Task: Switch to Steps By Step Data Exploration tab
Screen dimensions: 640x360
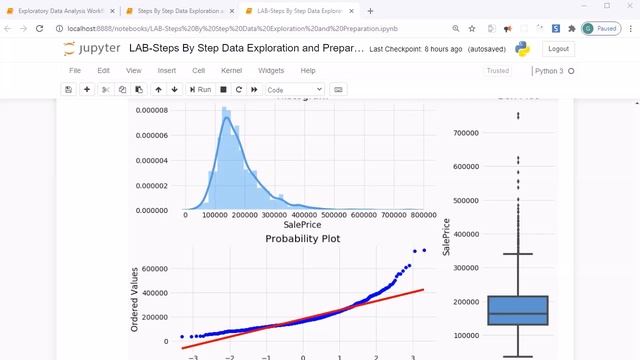Action: coord(180,11)
